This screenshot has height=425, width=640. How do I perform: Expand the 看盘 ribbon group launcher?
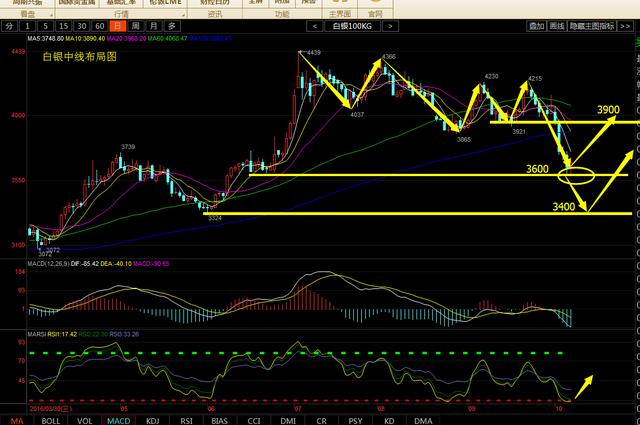click(52, 16)
